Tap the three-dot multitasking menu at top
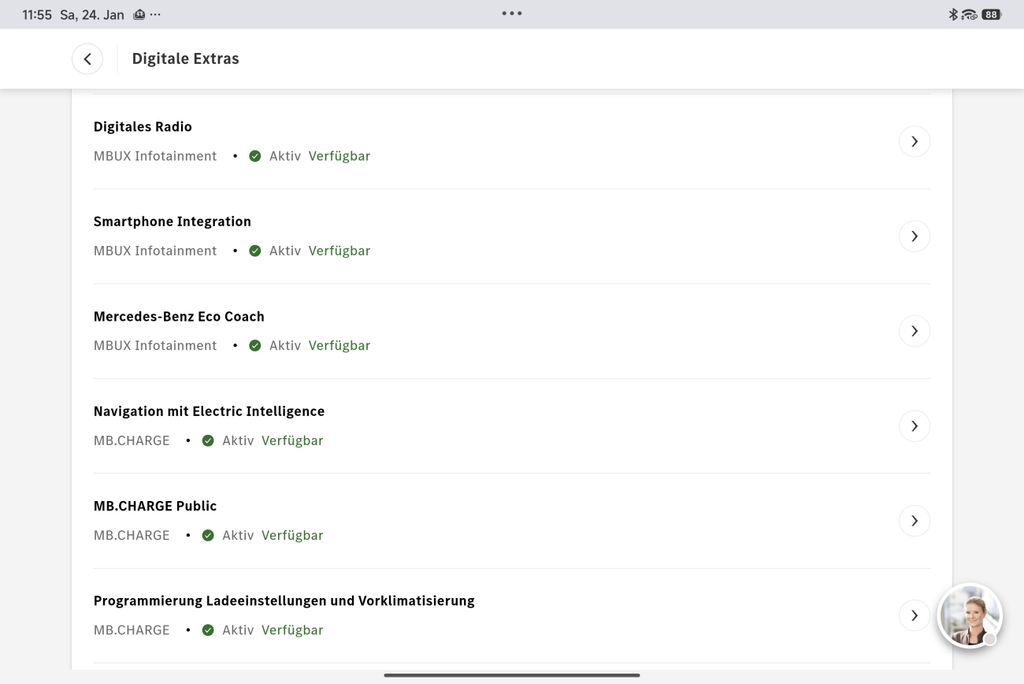The width and height of the screenshot is (1024, 684). point(512,14)
